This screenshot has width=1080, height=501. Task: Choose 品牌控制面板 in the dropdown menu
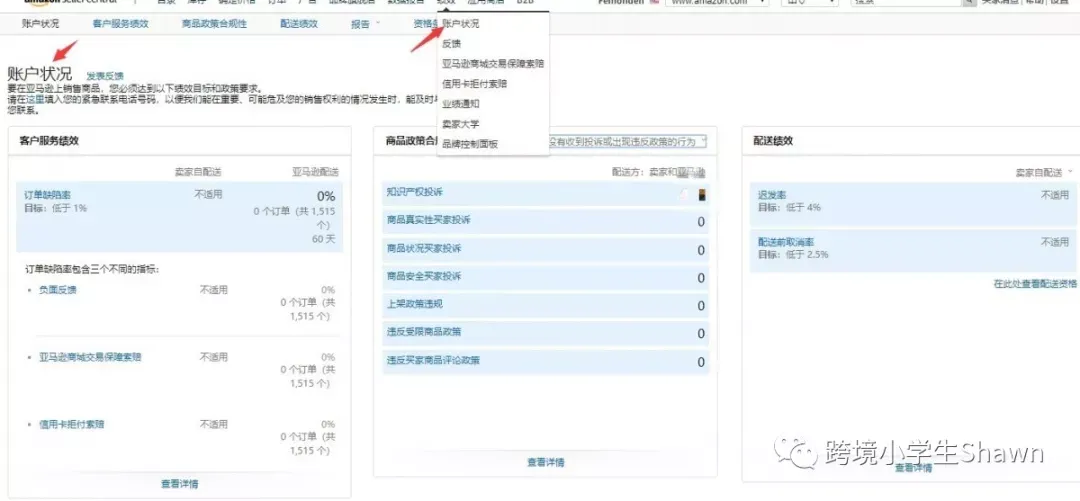click(470, 144)
